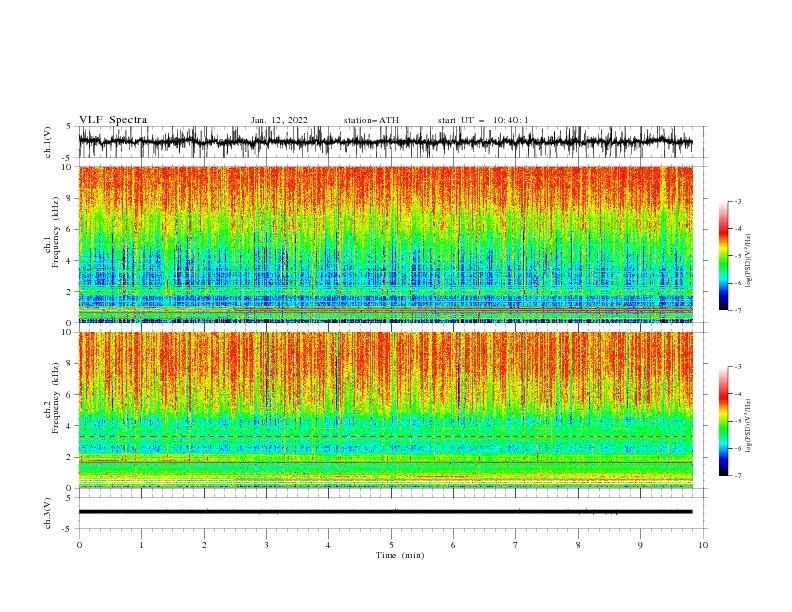Click the "ch.3(V)" axis label

48,513
